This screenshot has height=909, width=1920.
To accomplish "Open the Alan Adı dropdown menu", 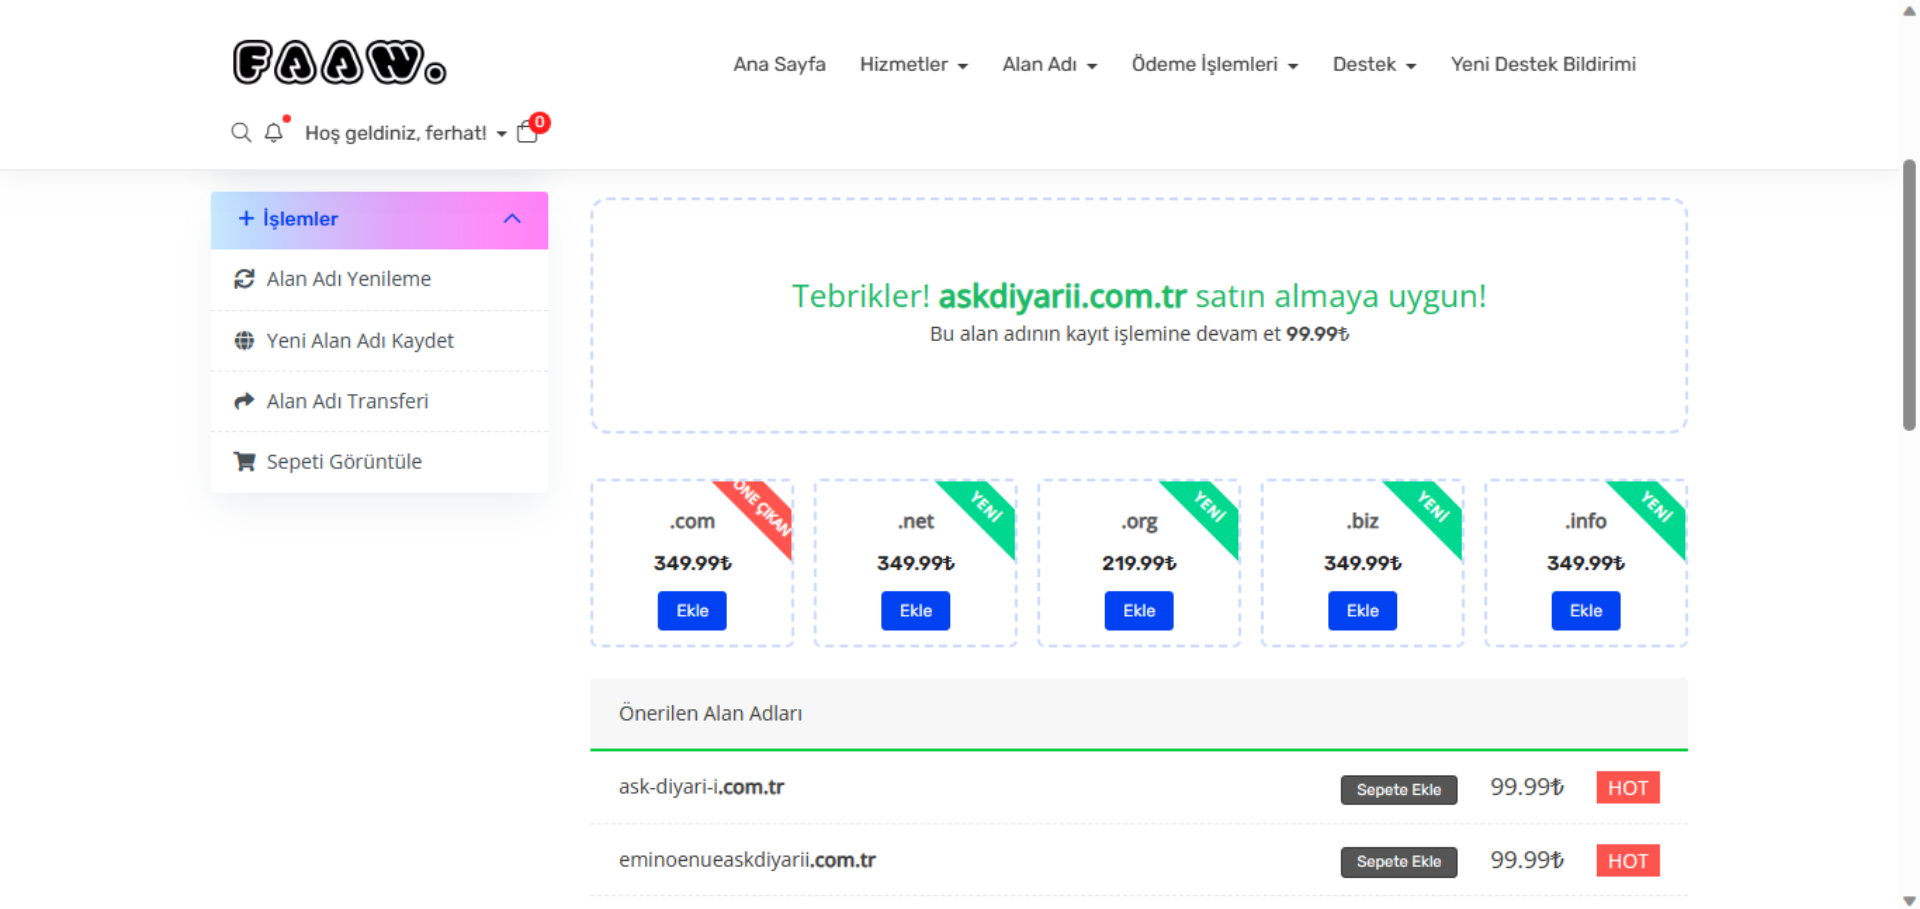I will (x=1050, y=64).
